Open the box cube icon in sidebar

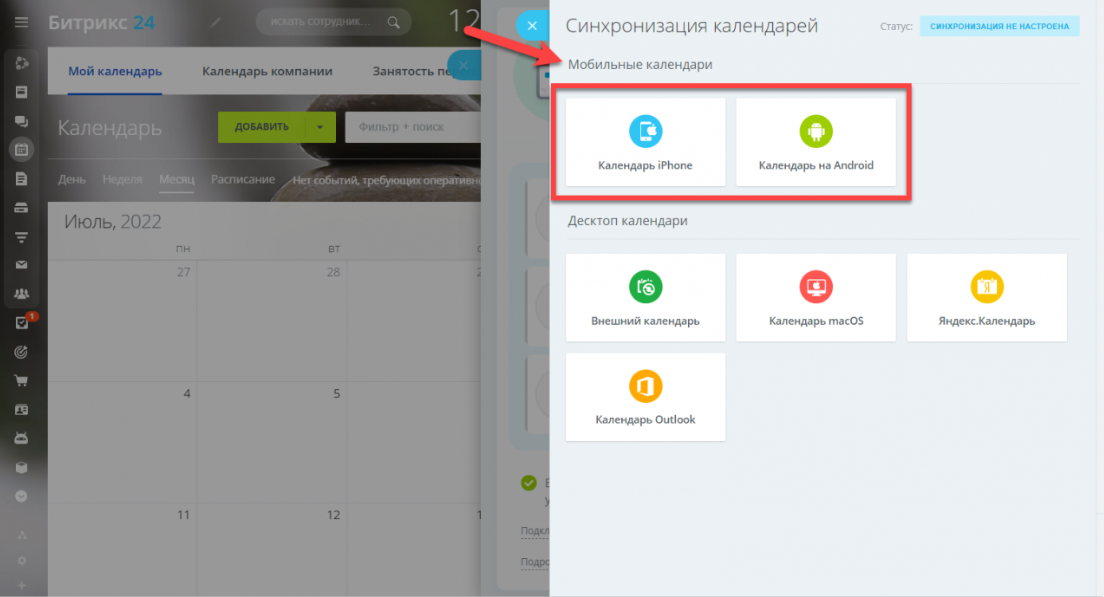(22, 467)
